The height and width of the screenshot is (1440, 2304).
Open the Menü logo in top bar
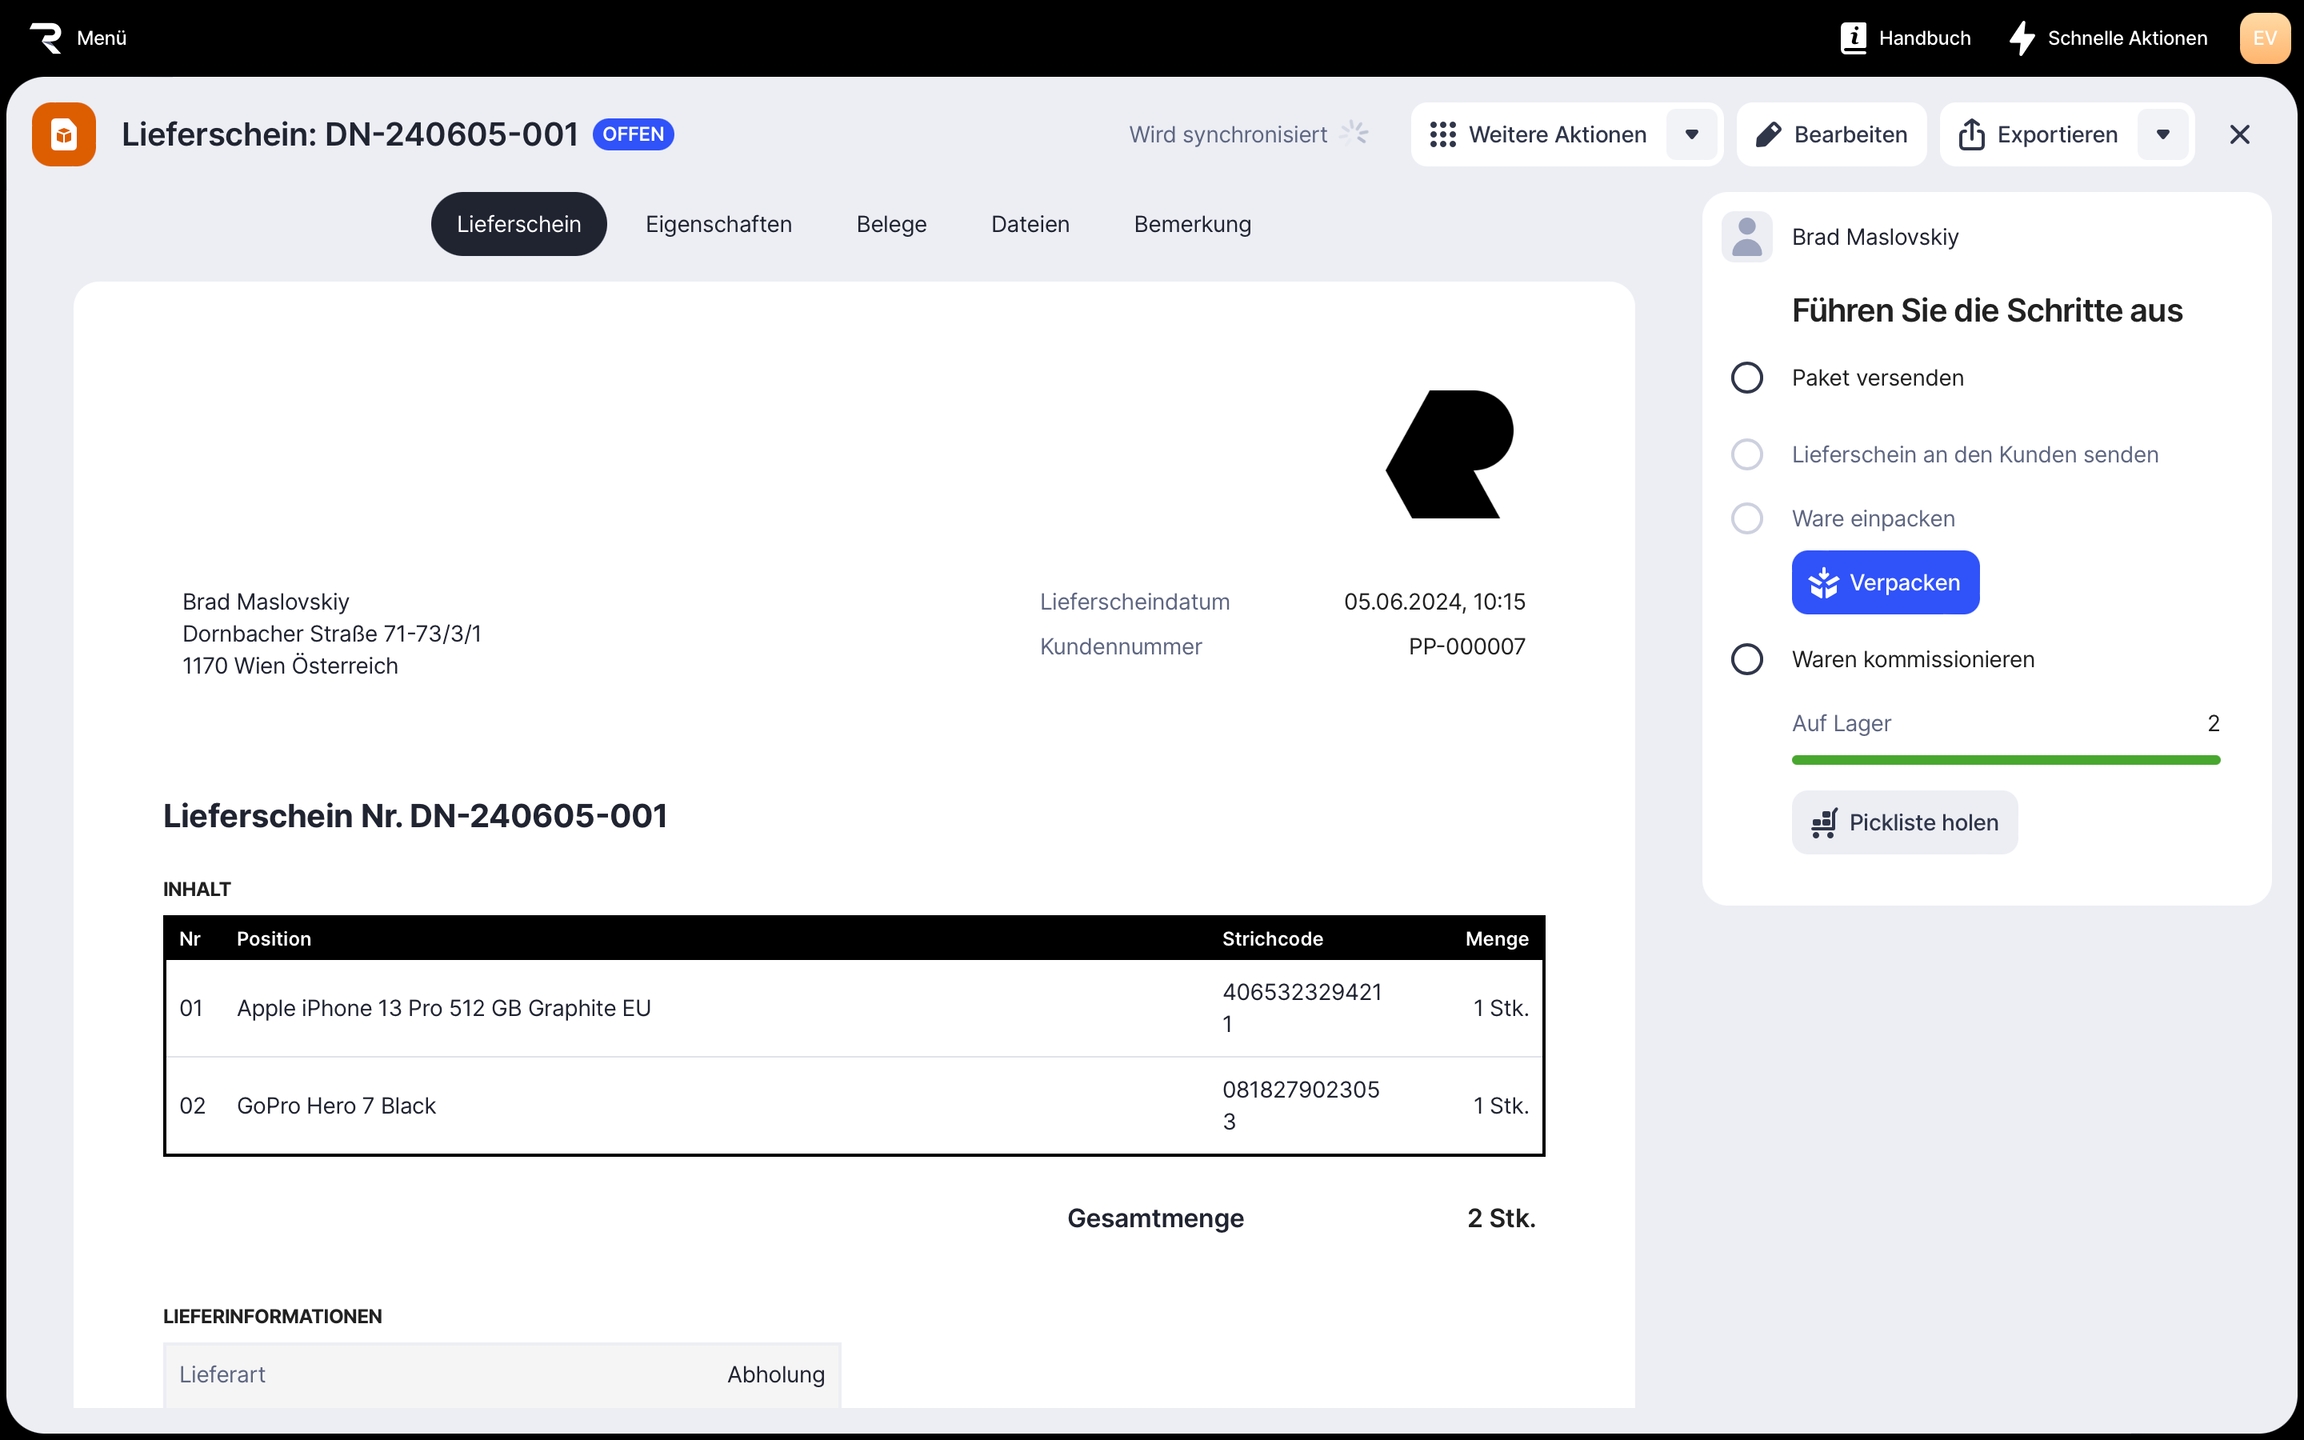click(46, 38)
